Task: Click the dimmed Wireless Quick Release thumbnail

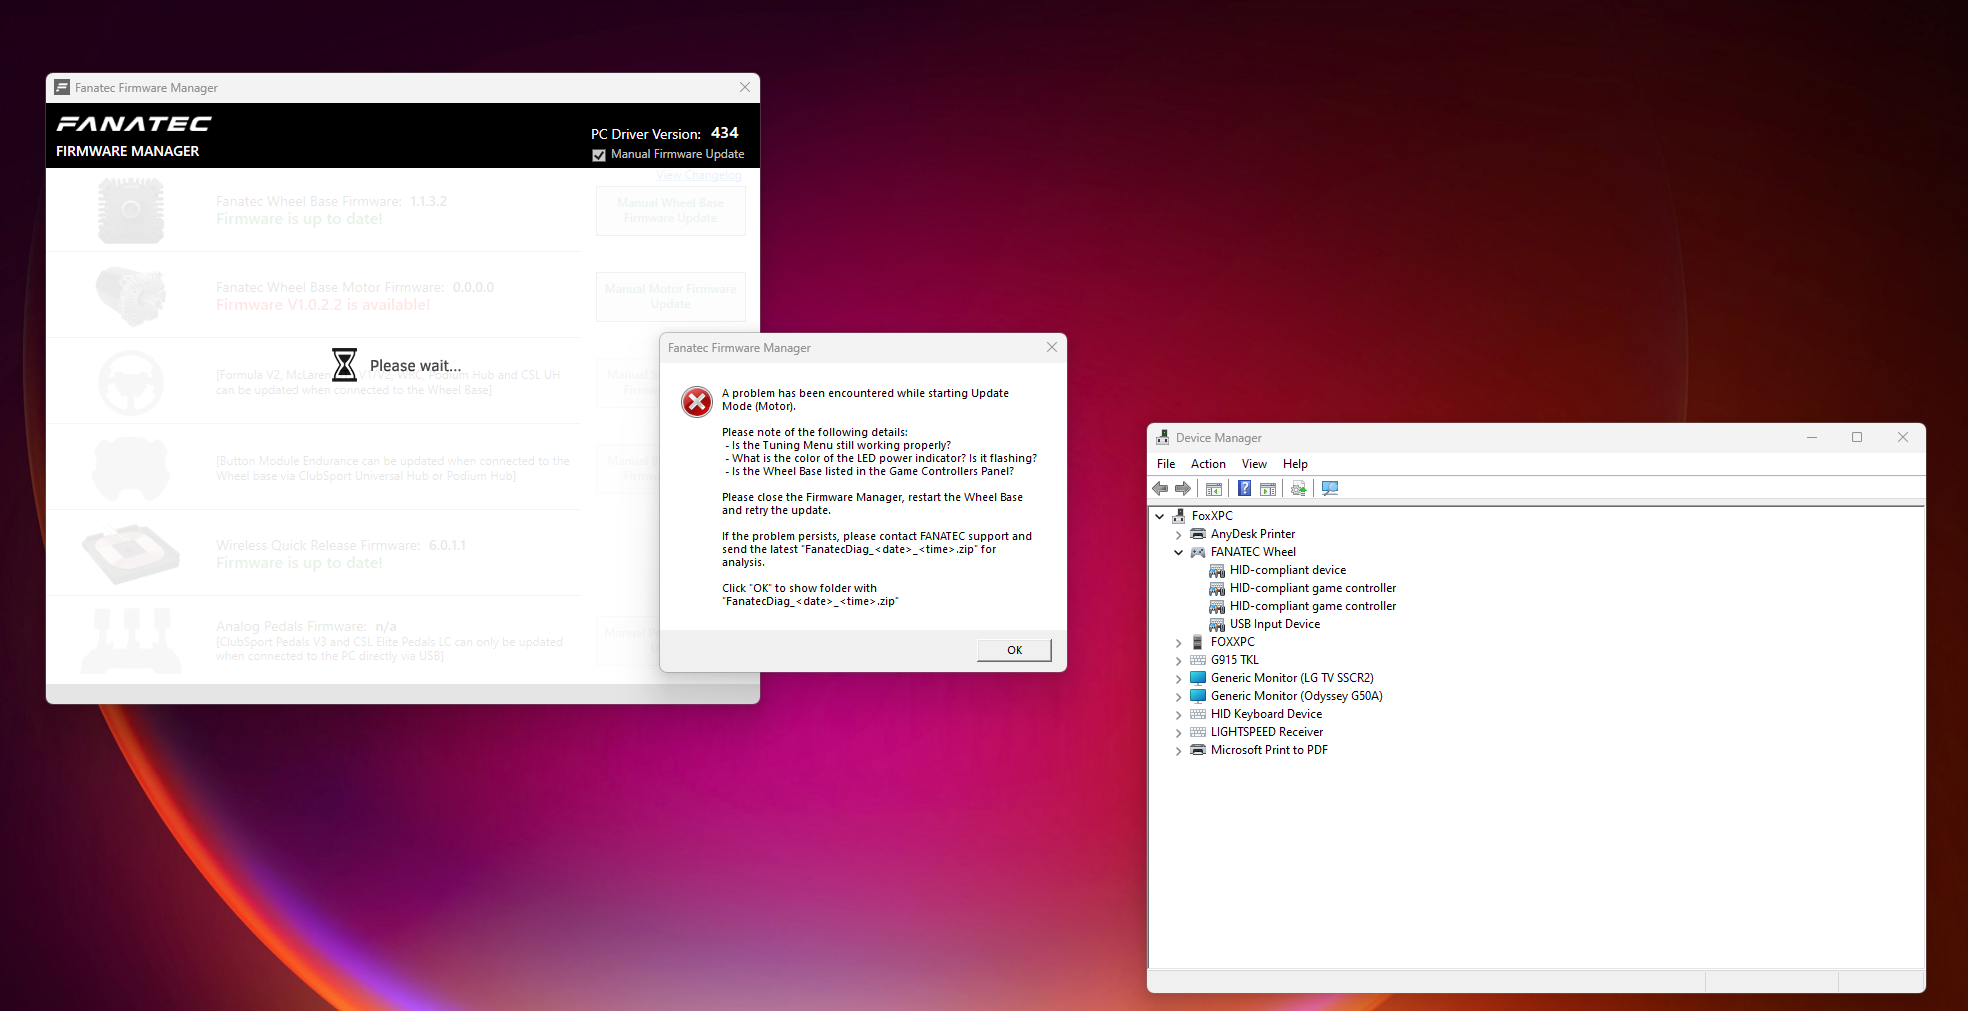Action: click(131, 554)
